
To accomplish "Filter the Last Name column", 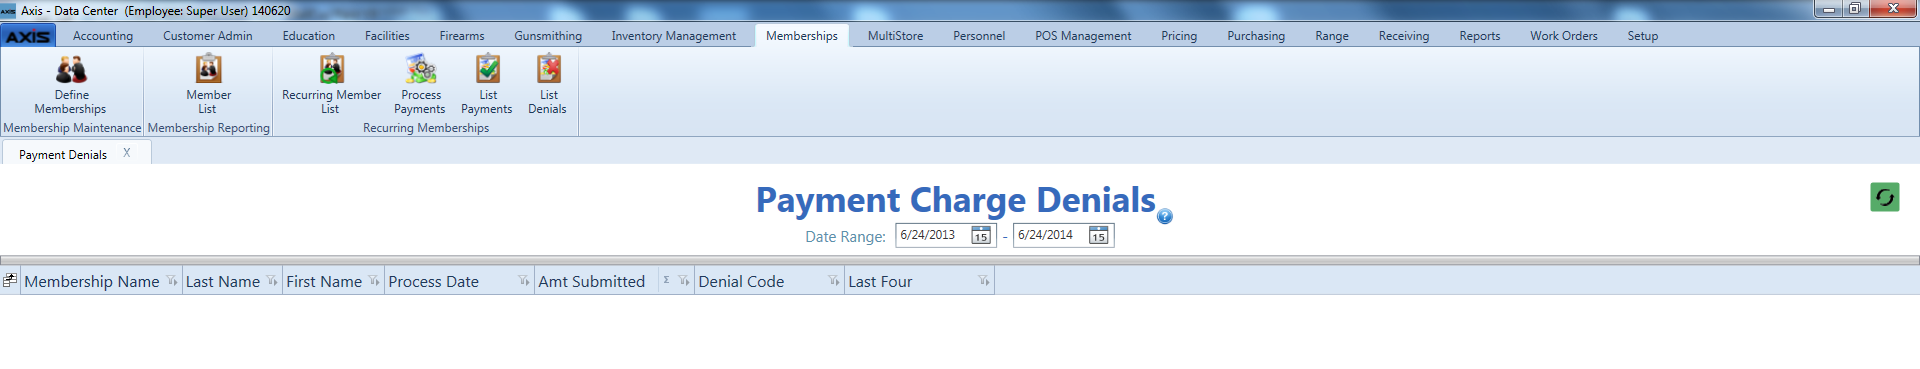I will pos(272,281).
